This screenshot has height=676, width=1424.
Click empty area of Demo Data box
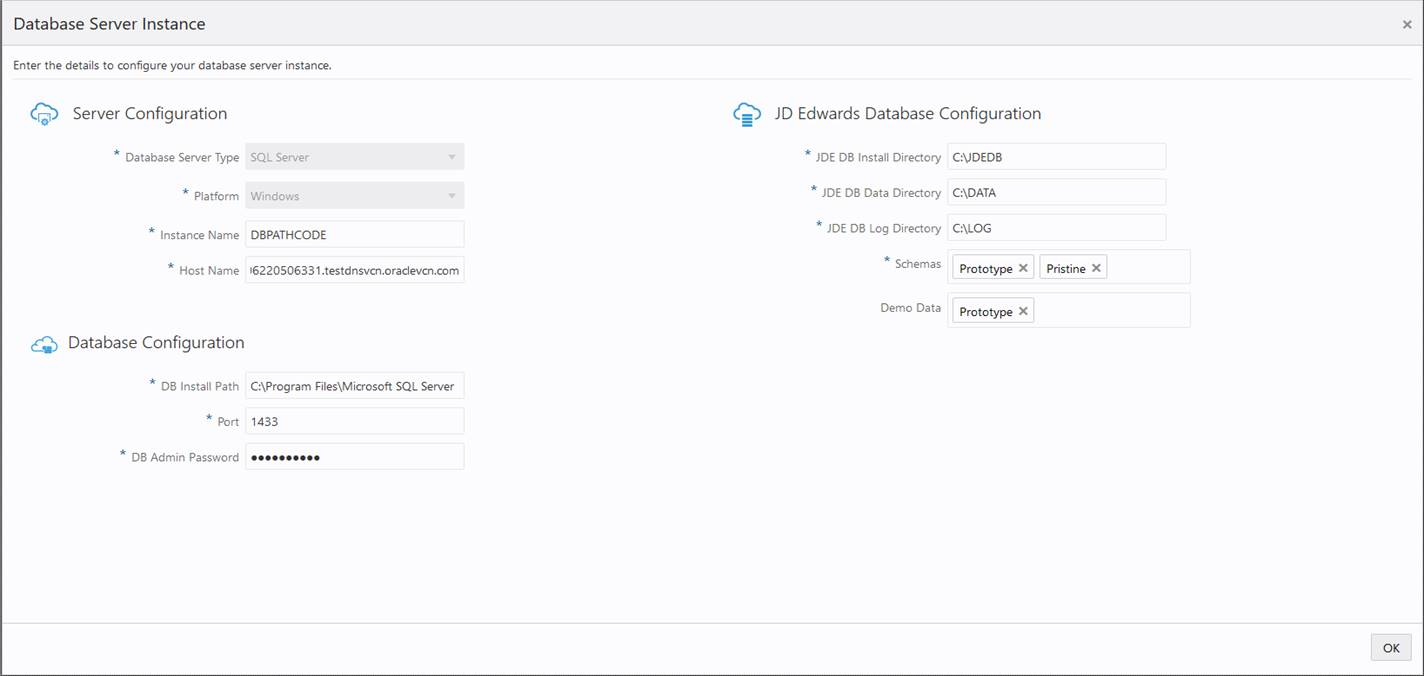pos(1110,311)
